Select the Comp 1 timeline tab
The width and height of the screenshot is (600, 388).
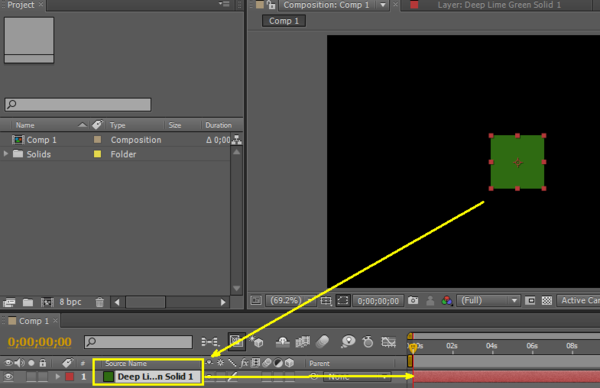point(34,321)
